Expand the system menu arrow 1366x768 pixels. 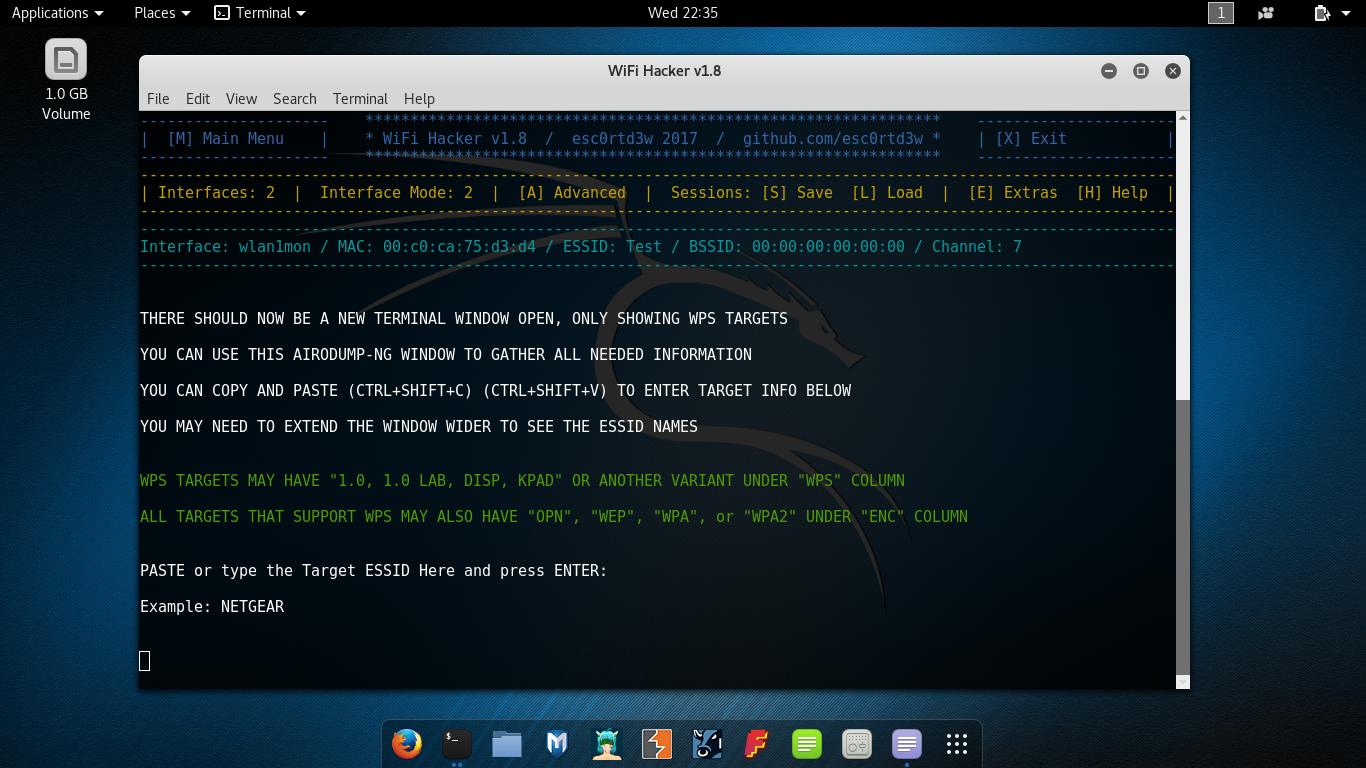1347,13
